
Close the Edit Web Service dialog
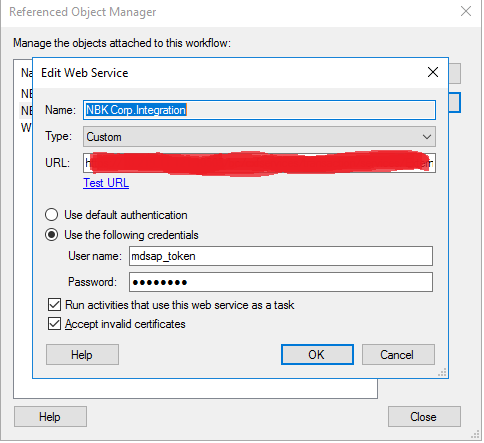pos(433,72)
